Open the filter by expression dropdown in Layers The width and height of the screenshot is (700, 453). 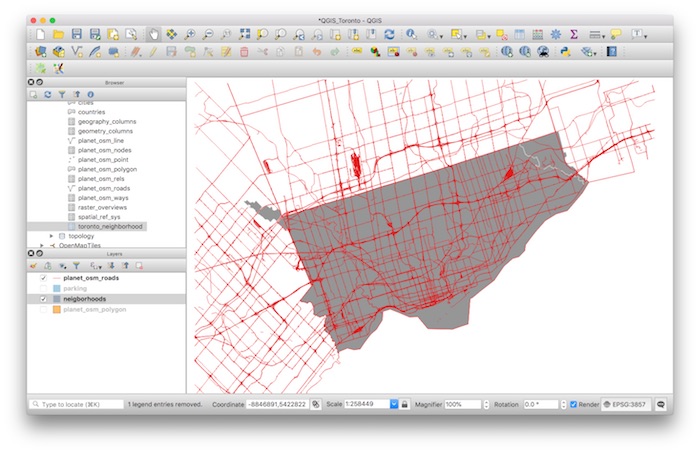[96, 266]
